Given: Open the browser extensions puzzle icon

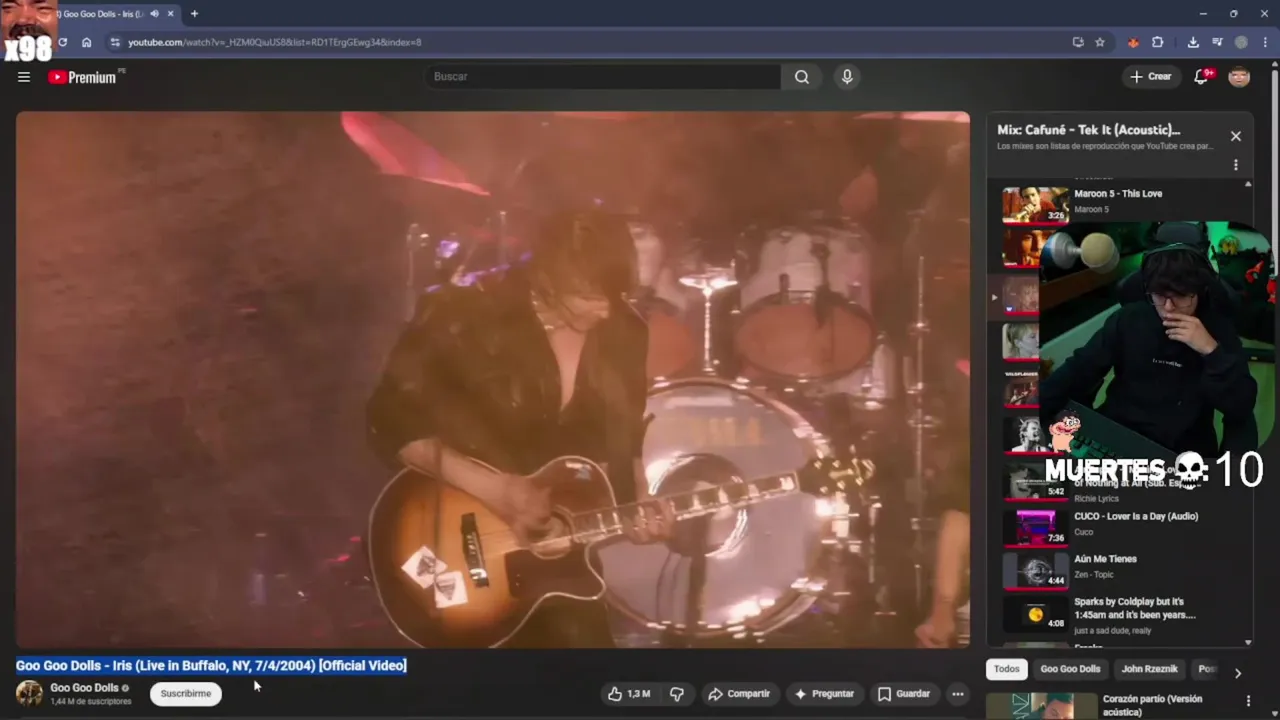Looking at the screenshot, I should 1158,42.
